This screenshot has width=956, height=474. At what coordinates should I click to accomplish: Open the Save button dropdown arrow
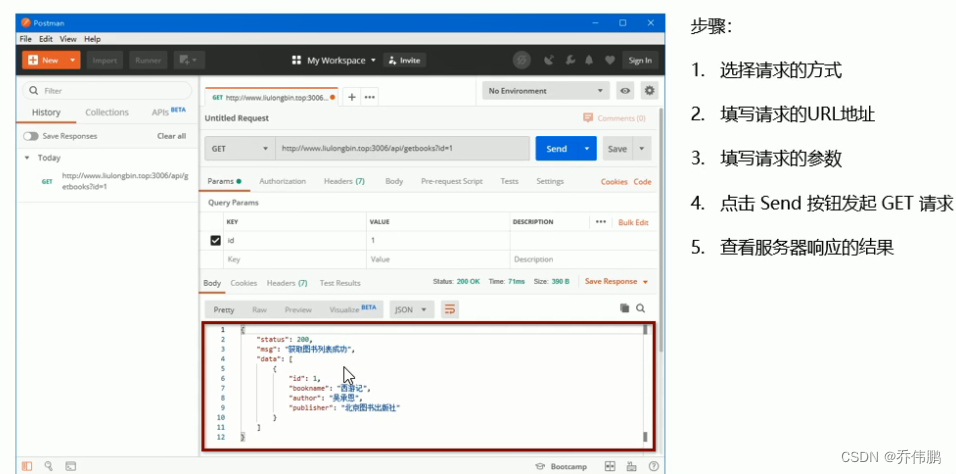[641, 149]
